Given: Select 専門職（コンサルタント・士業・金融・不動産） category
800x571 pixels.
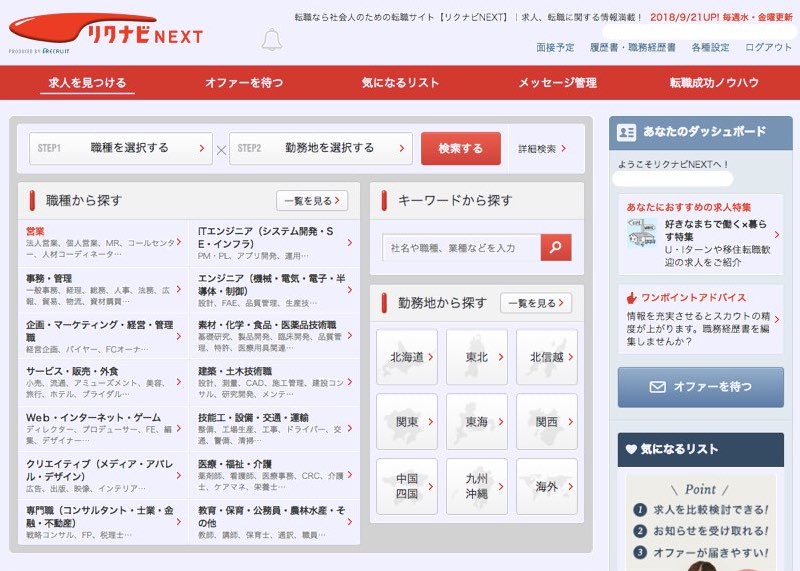Looking at the screenshot, I should coord(104,522).
